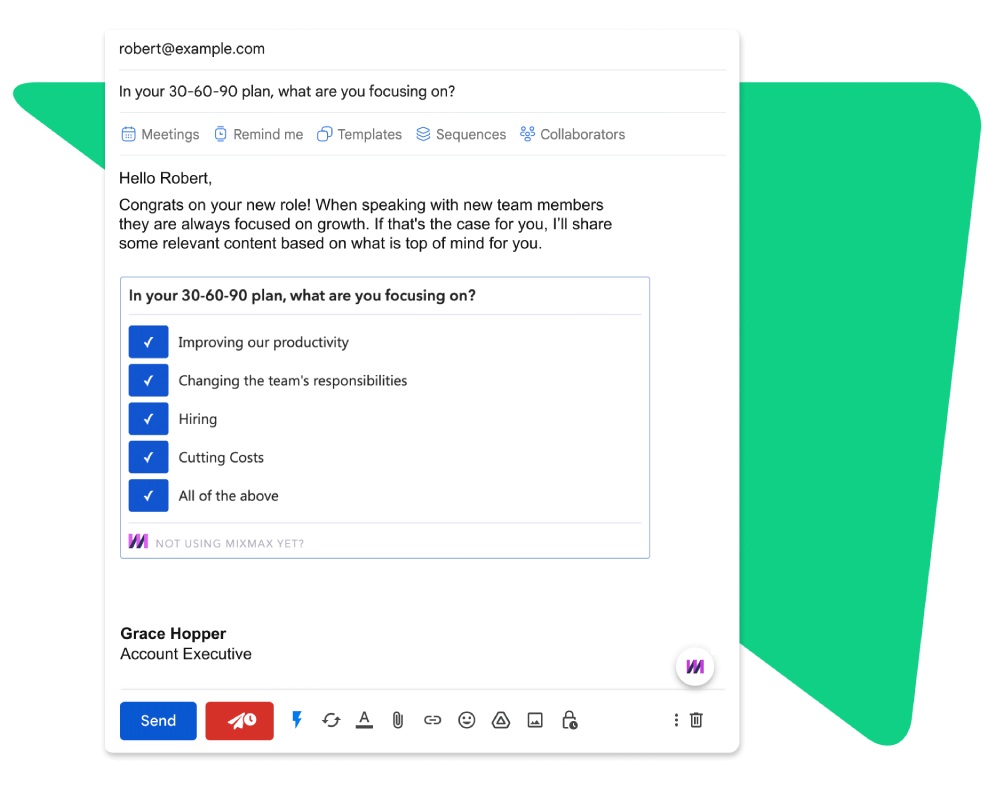Viewport: 987px width, 800px height.
Task: Open the Meetings option
Action: coord(160,134)
